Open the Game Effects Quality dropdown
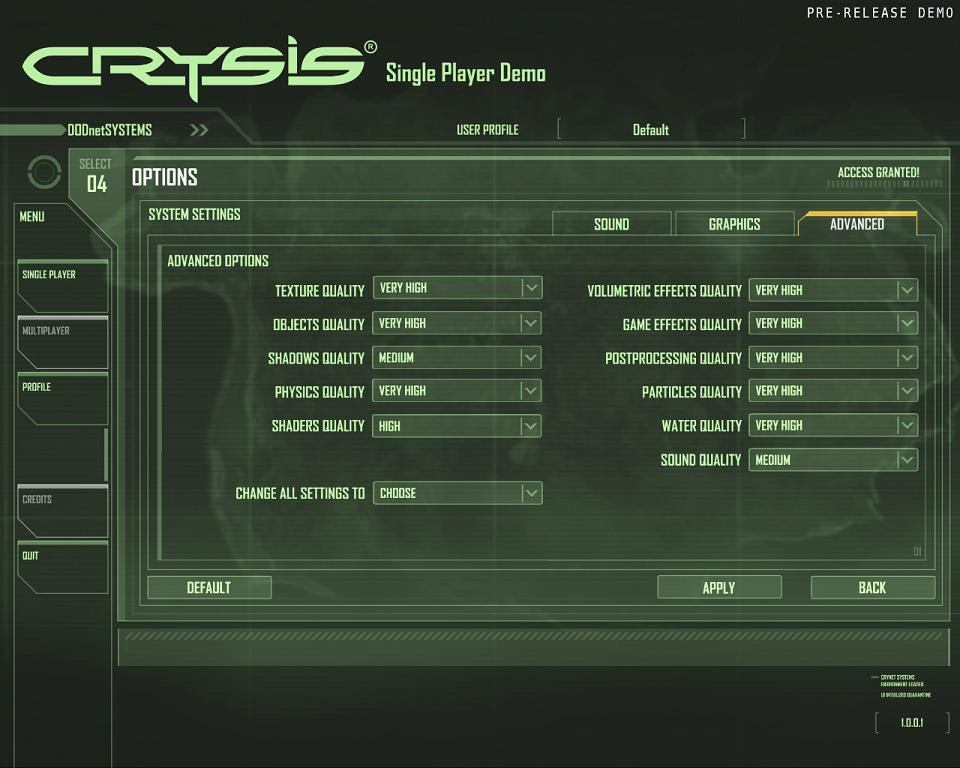Viewport: 960px width, 768px height. [x=833, y=323]
